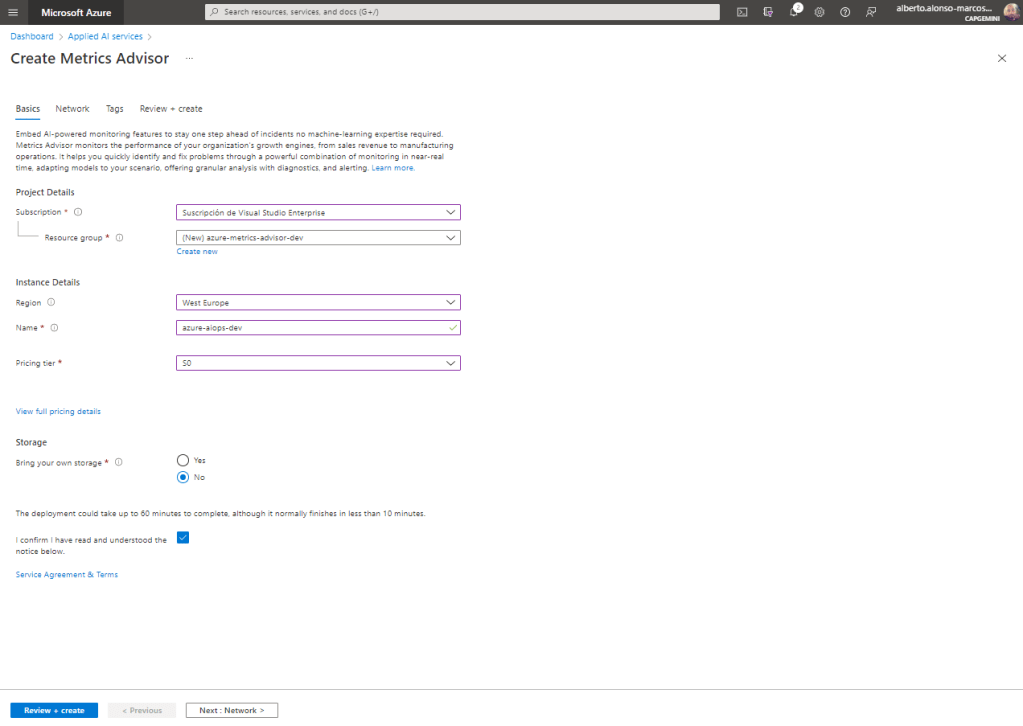Click the info icon beside Subscription

[x=78, y=212]
